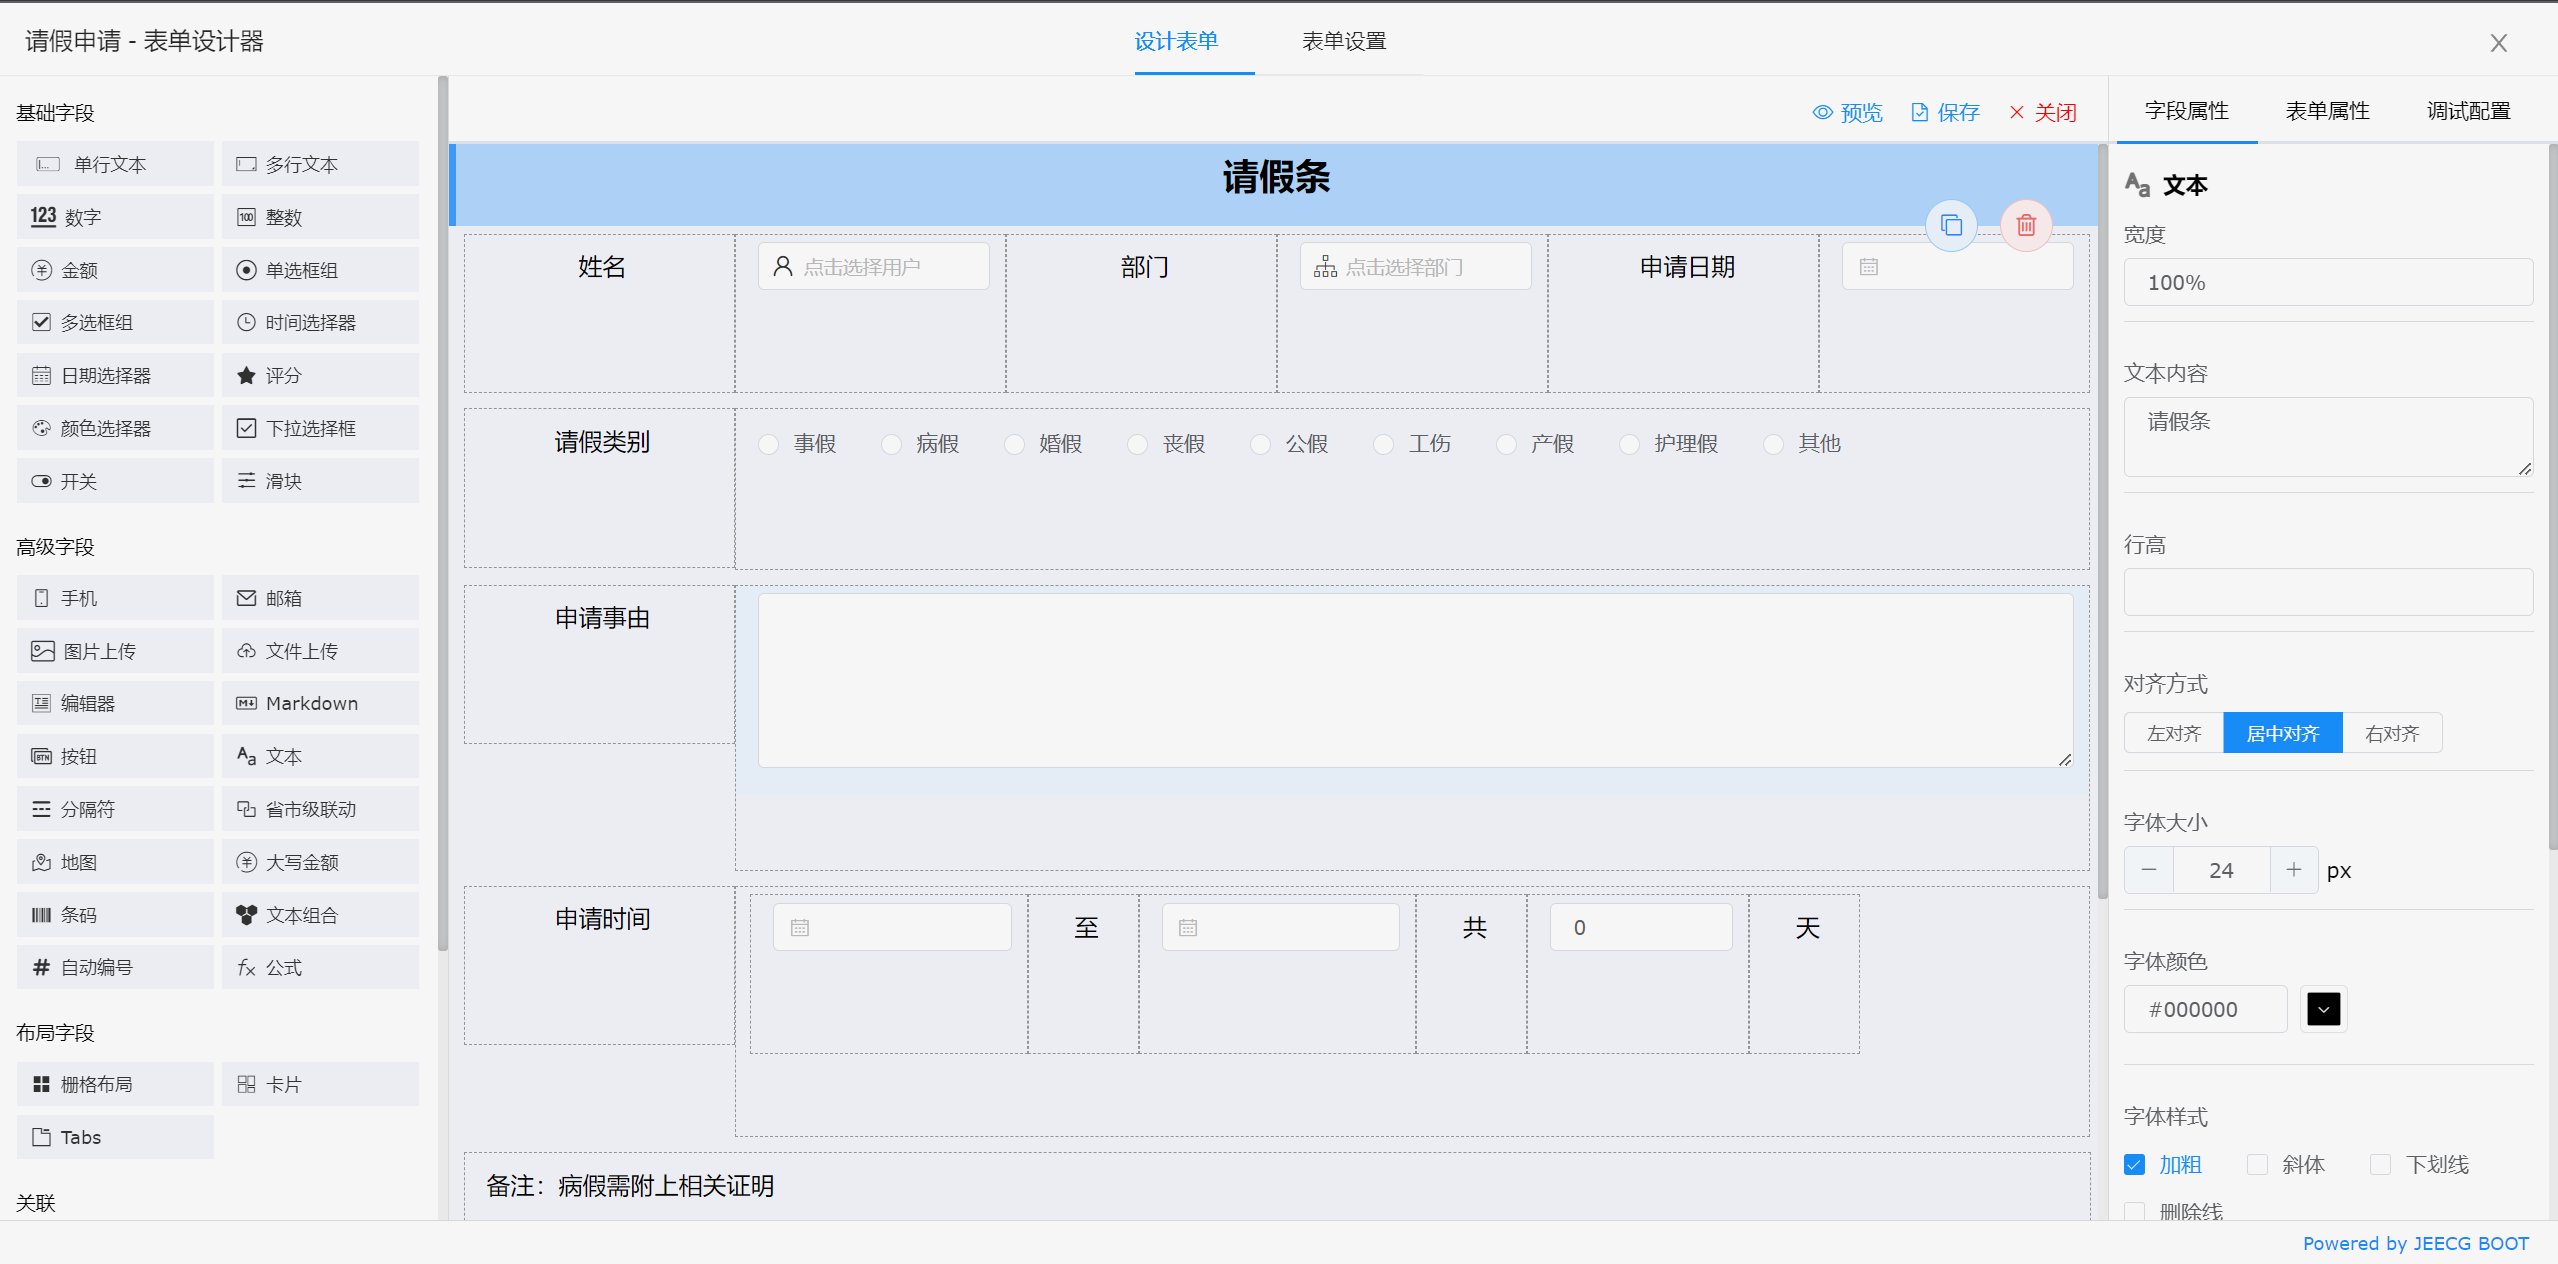
Task: Open the 表单属性 tab
Action: click(x=2327, y=111)
